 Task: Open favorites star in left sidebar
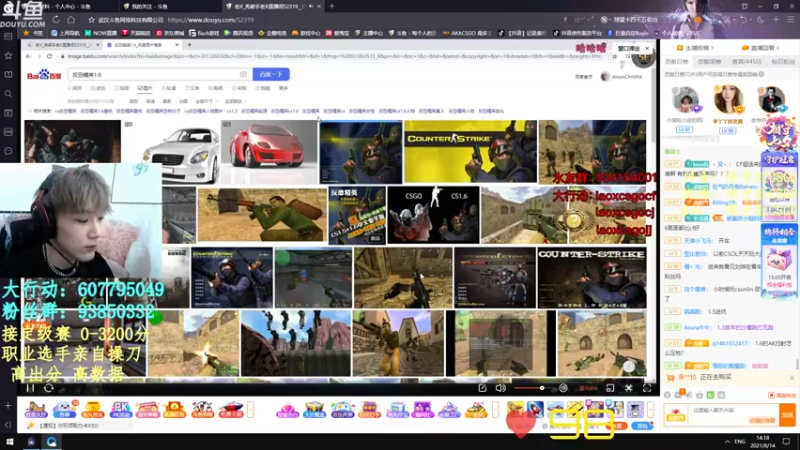8,55
